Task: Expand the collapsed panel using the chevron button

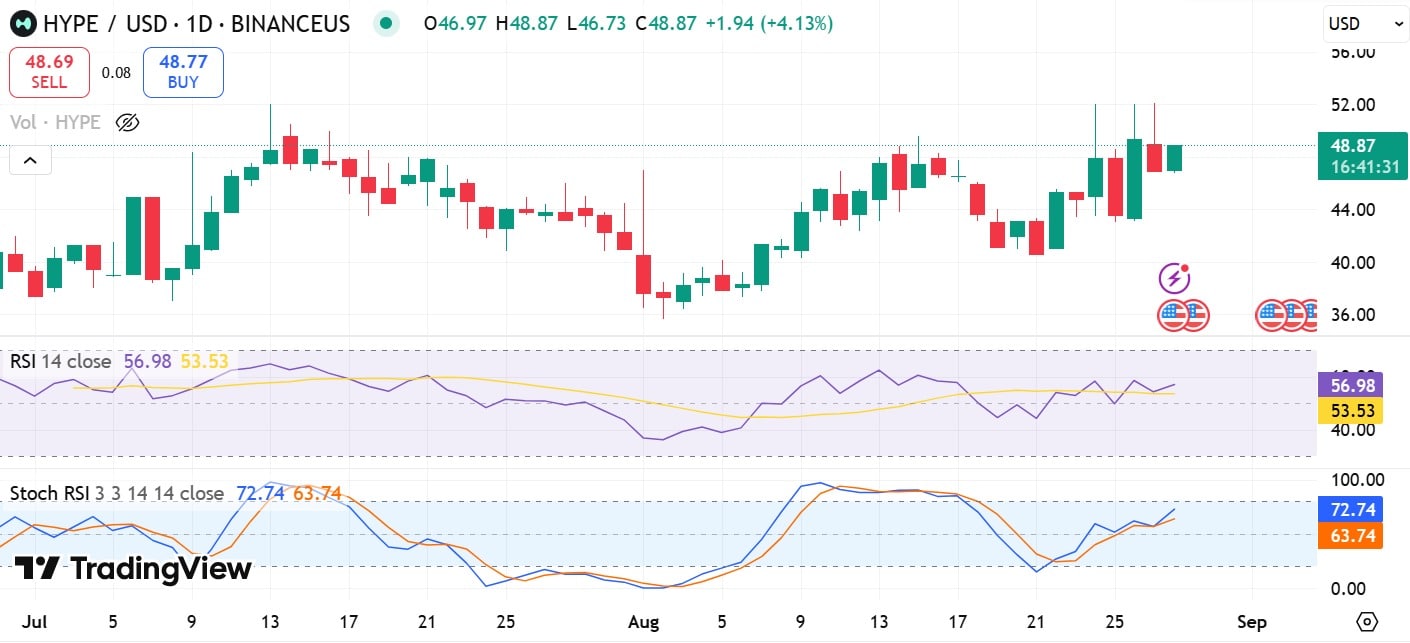Action: 30,160
